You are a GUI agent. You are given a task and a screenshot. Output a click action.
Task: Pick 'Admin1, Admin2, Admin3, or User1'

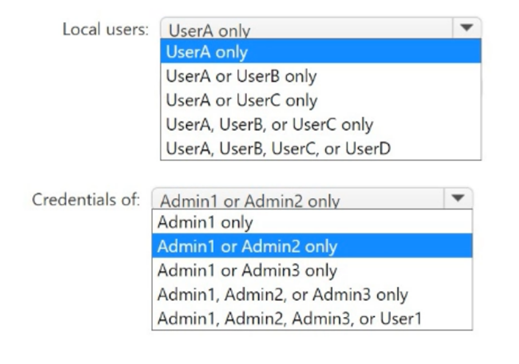pyautogui.click(x=312, y=318)
